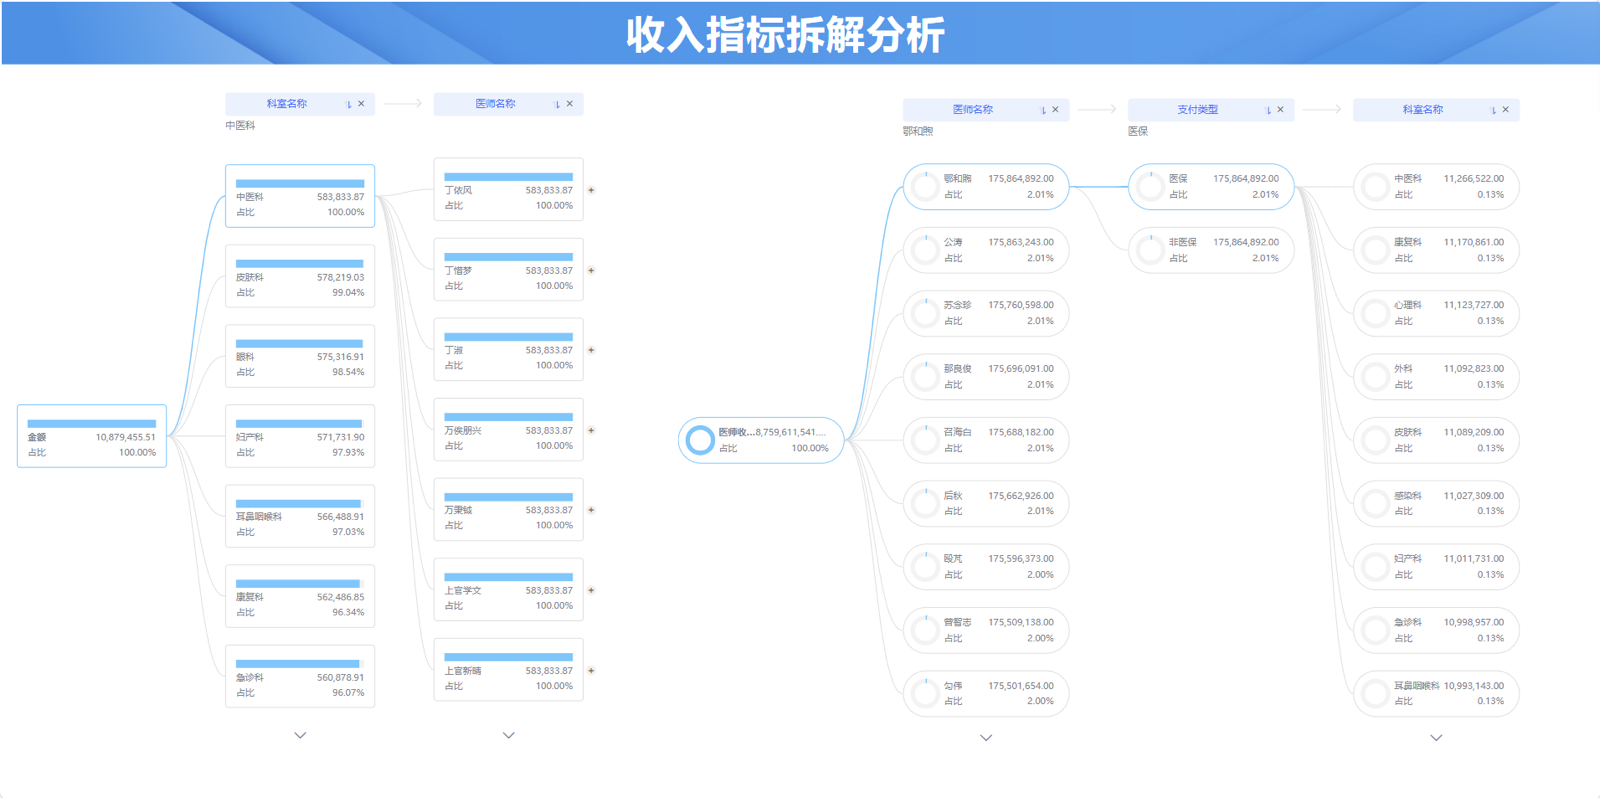Viewport: 1600px width, 798px height.
Task: Expand the 丁依风 node with plus icon
Action: point(591,190)
